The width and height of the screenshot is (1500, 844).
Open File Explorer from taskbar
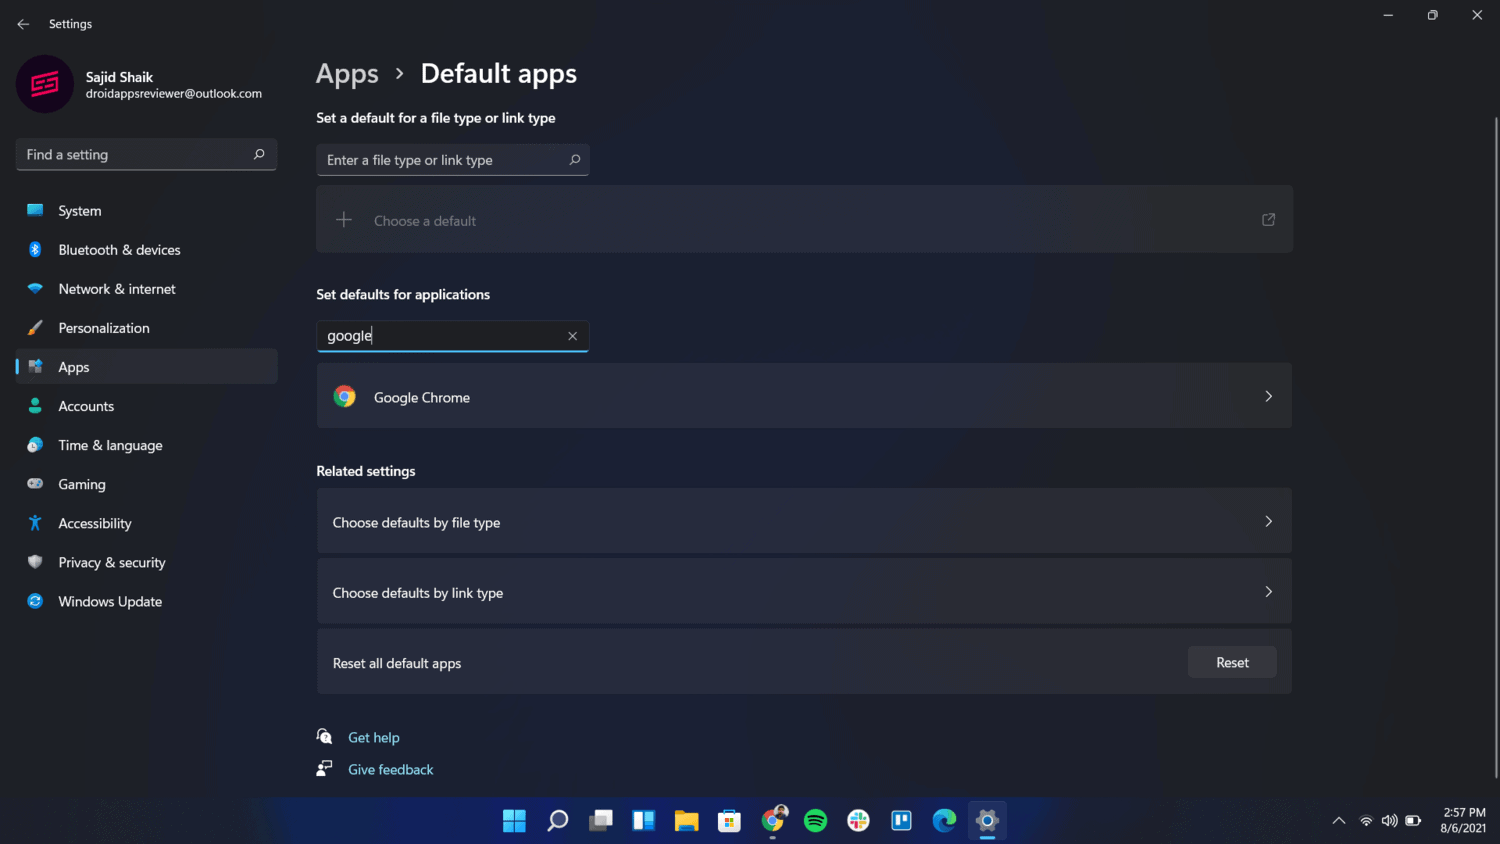pyautogui.click(x=687, y=821)
